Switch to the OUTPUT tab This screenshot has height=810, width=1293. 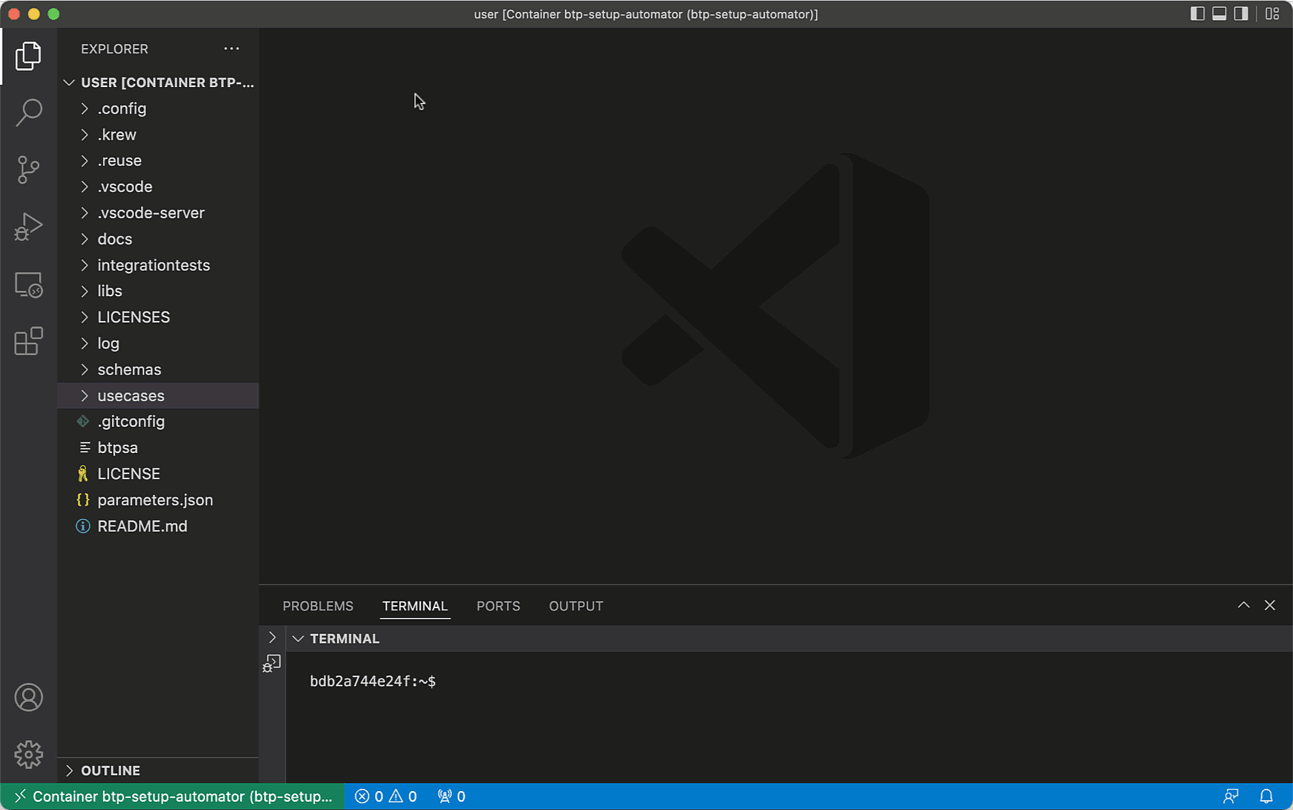click(576, 606)
